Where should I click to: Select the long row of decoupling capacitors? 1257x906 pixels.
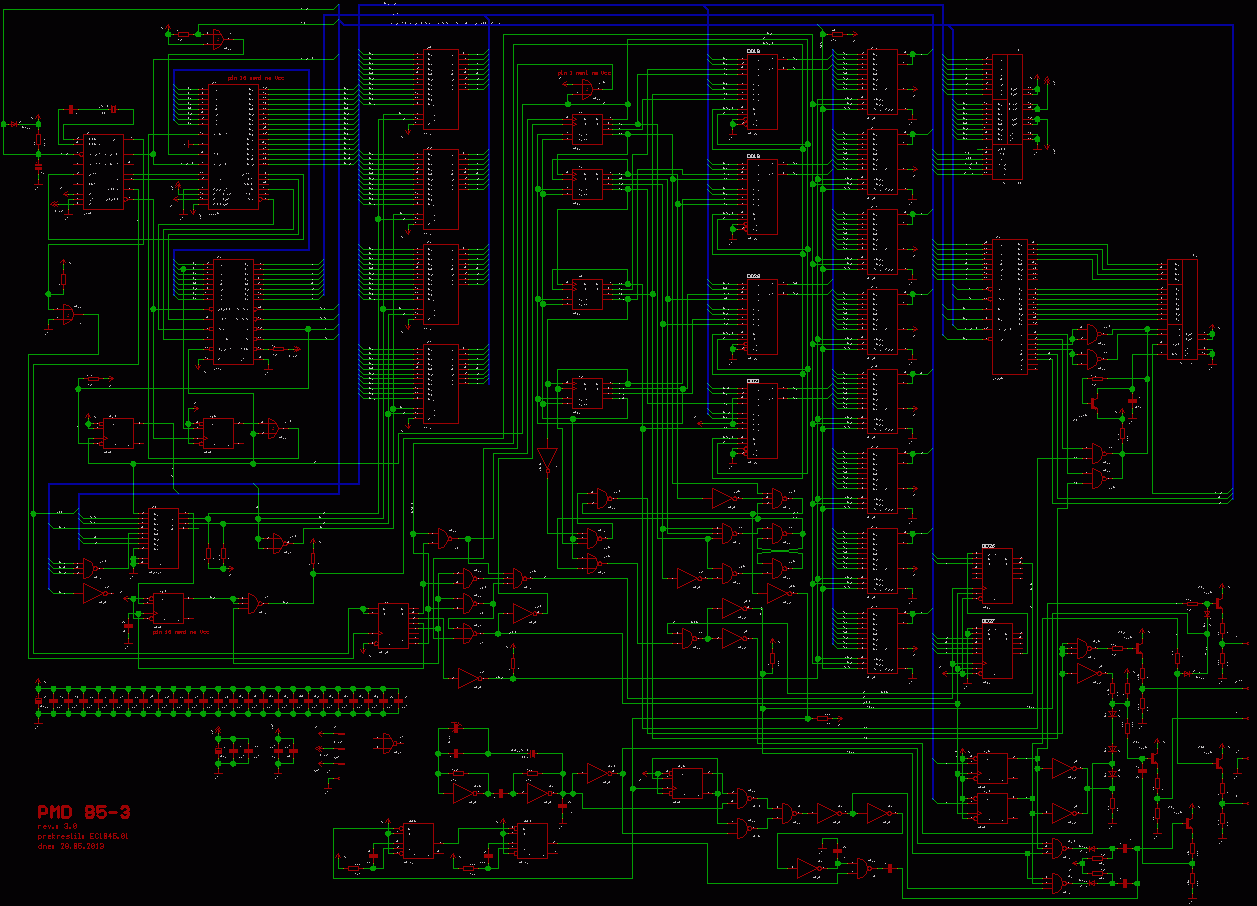(x=218, y=701)
